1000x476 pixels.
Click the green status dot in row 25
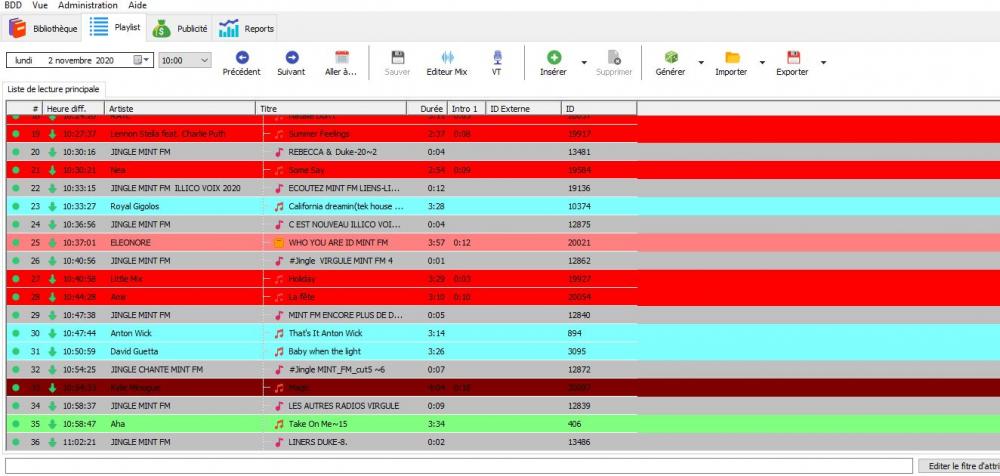tap(15, 243)
